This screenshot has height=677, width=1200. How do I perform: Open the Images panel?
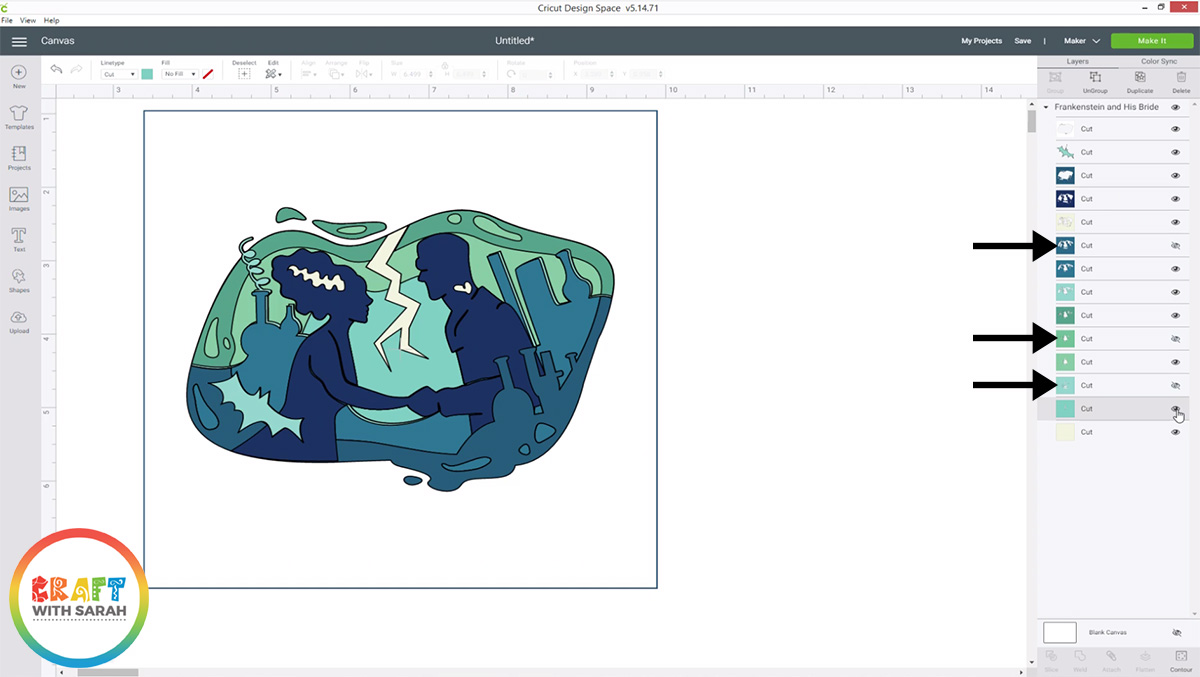pos(18,198)
